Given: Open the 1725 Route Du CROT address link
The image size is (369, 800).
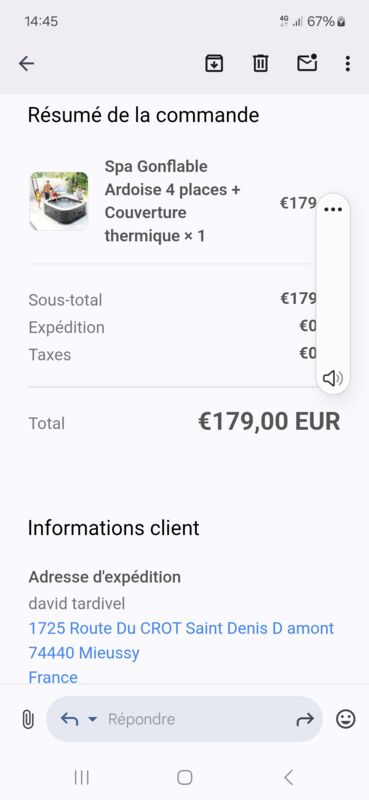Looking at the screenshot, I should [x=181, y=628].
